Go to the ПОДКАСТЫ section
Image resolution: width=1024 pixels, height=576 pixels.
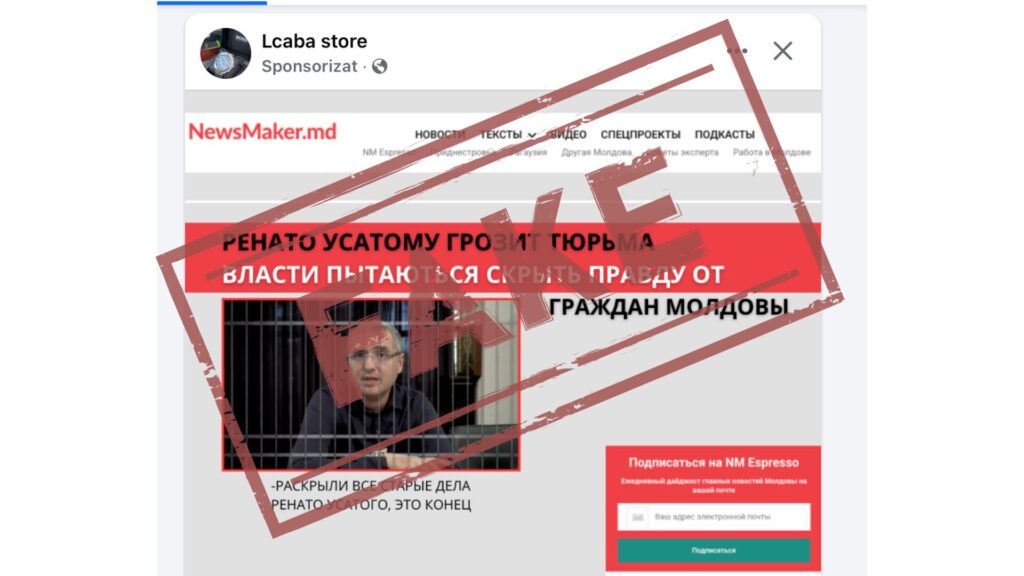724,135
